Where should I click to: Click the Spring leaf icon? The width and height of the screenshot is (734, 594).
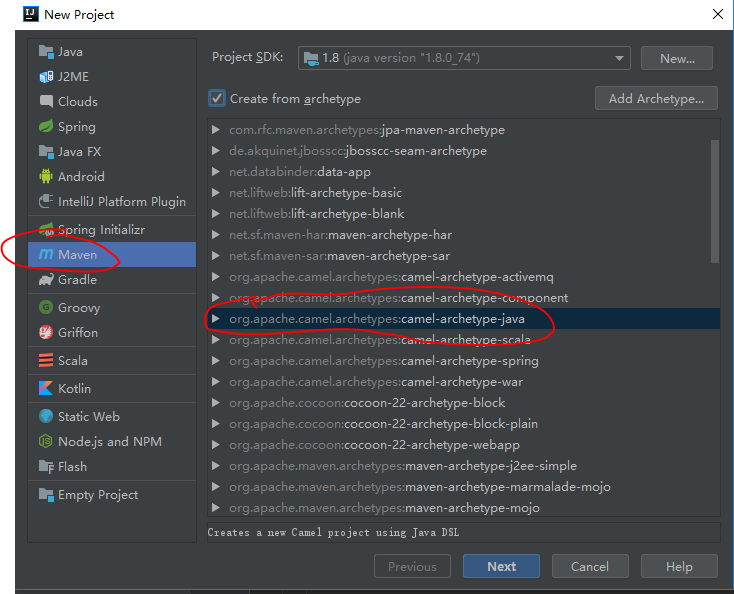tap(46, 126)
